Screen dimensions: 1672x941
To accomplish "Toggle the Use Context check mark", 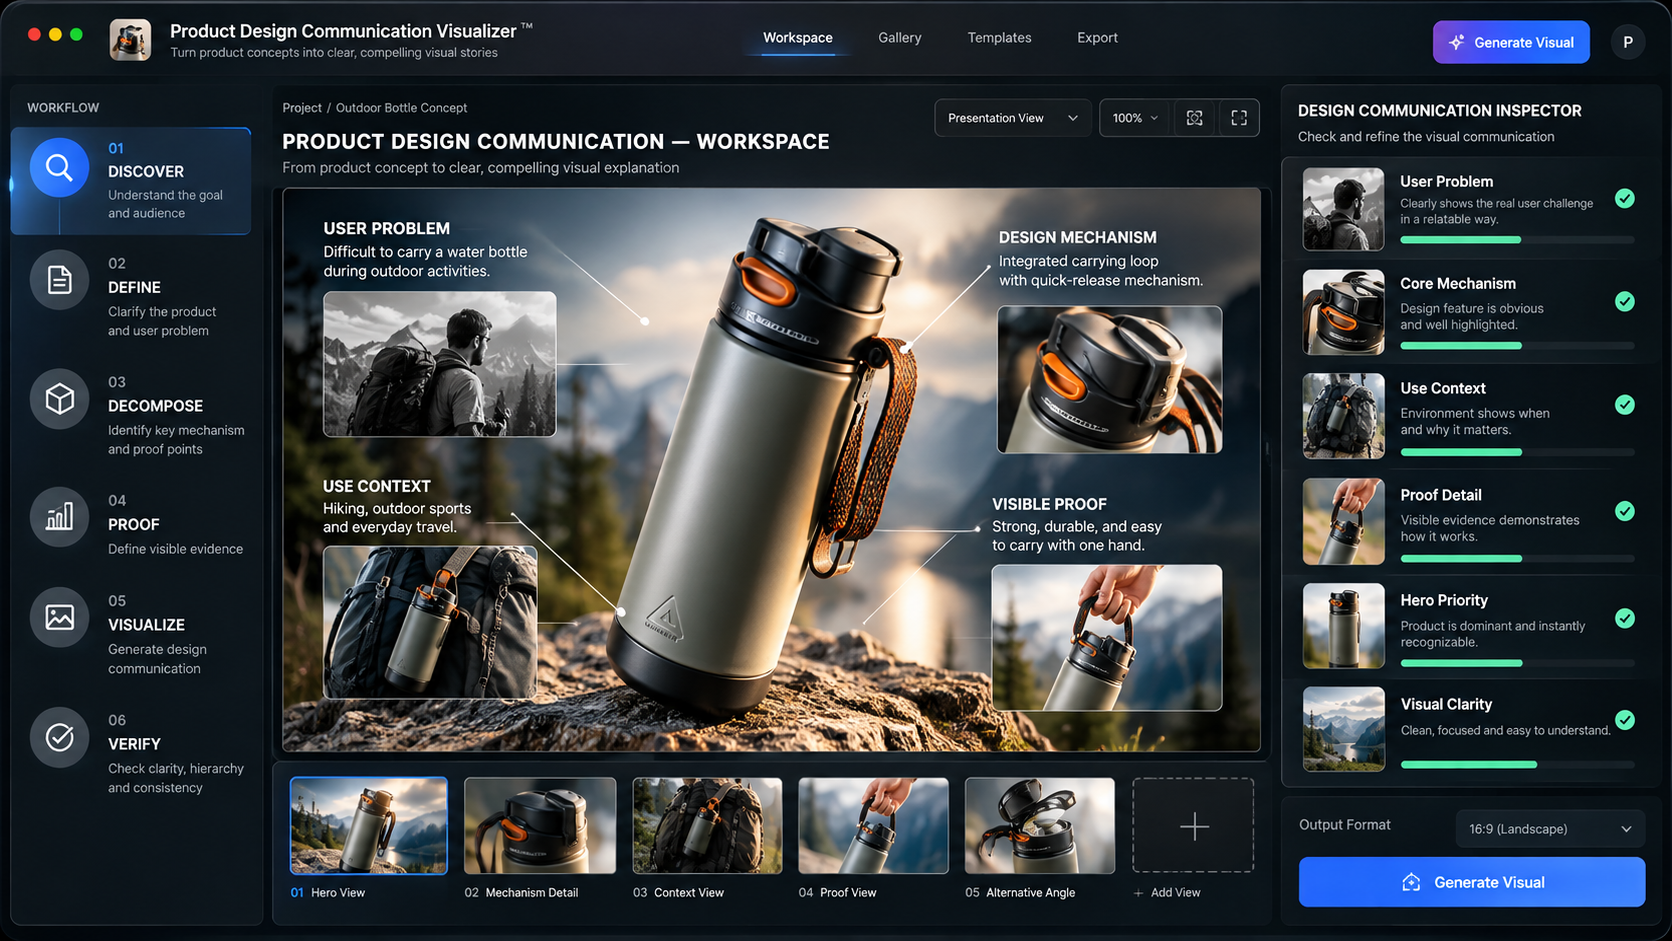I will pos(1625,405).
